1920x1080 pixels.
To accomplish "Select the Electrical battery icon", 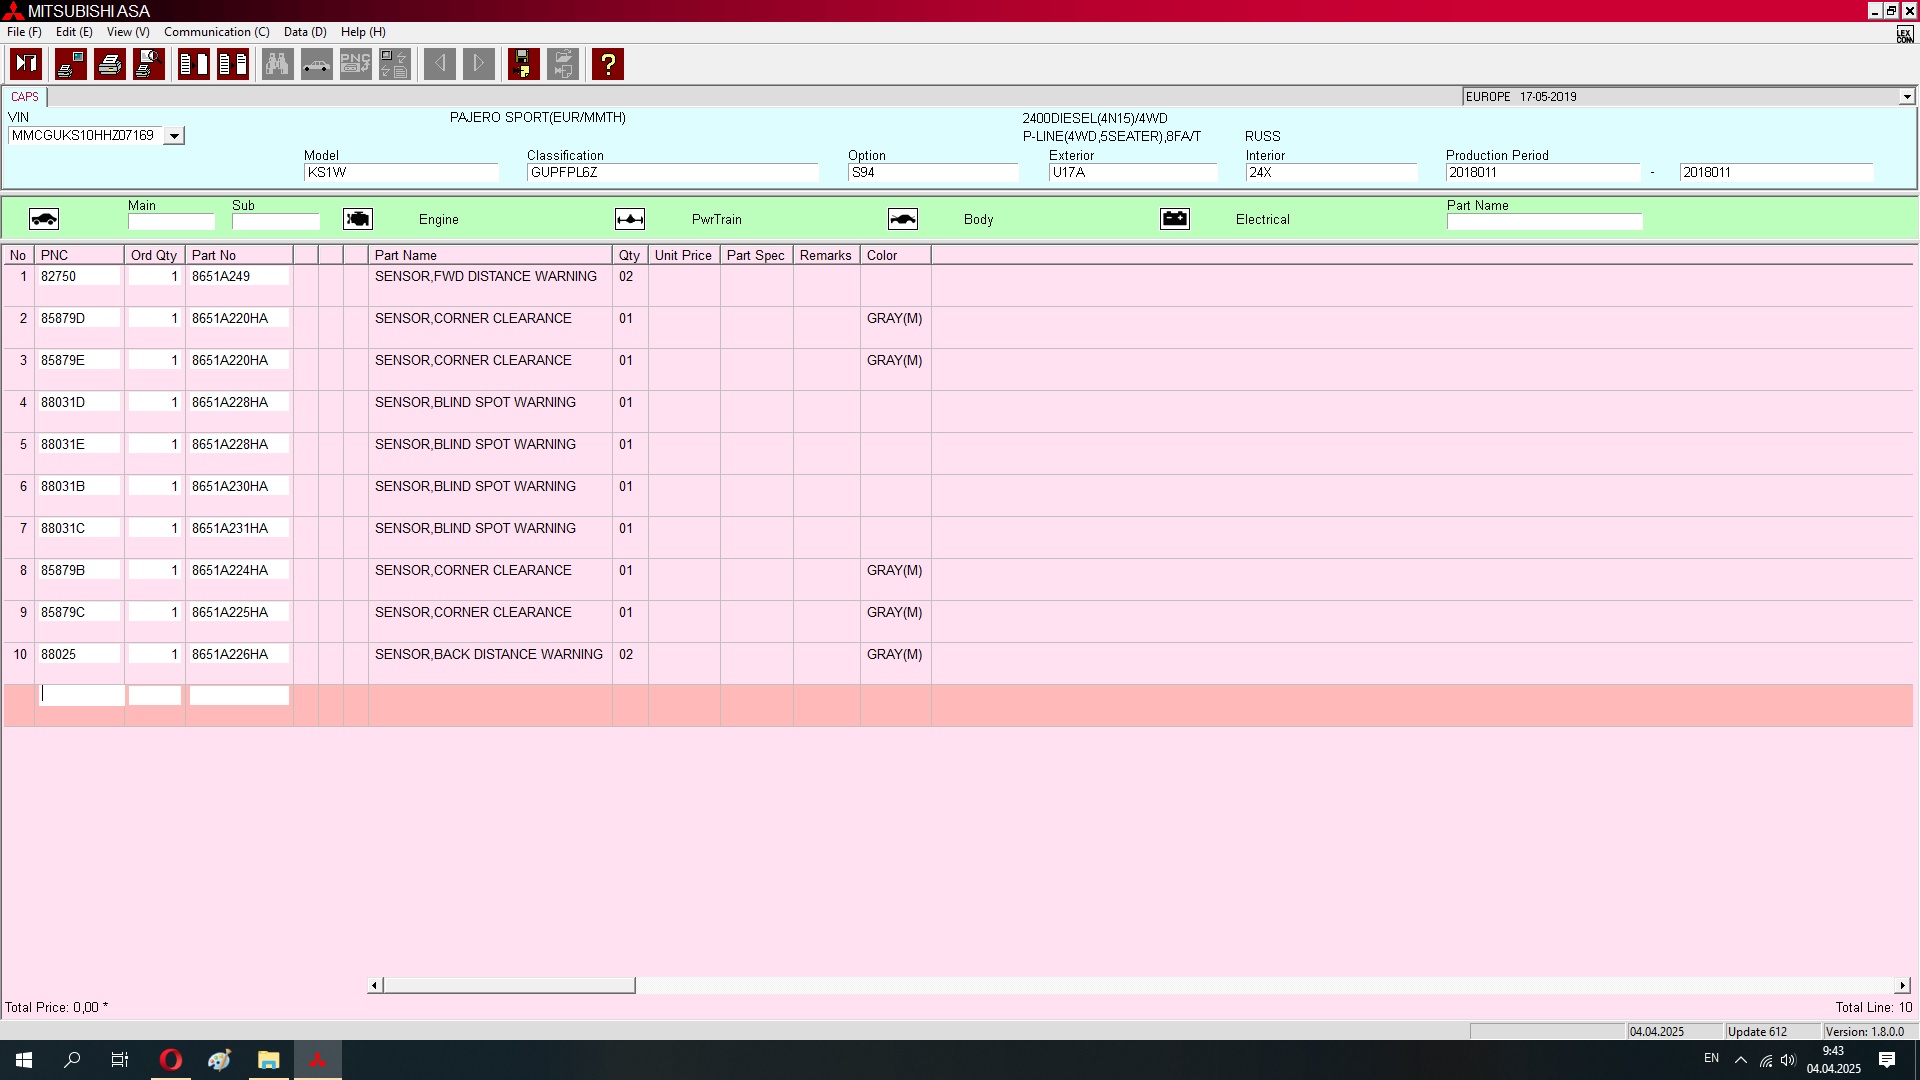I will [1175, 219].
